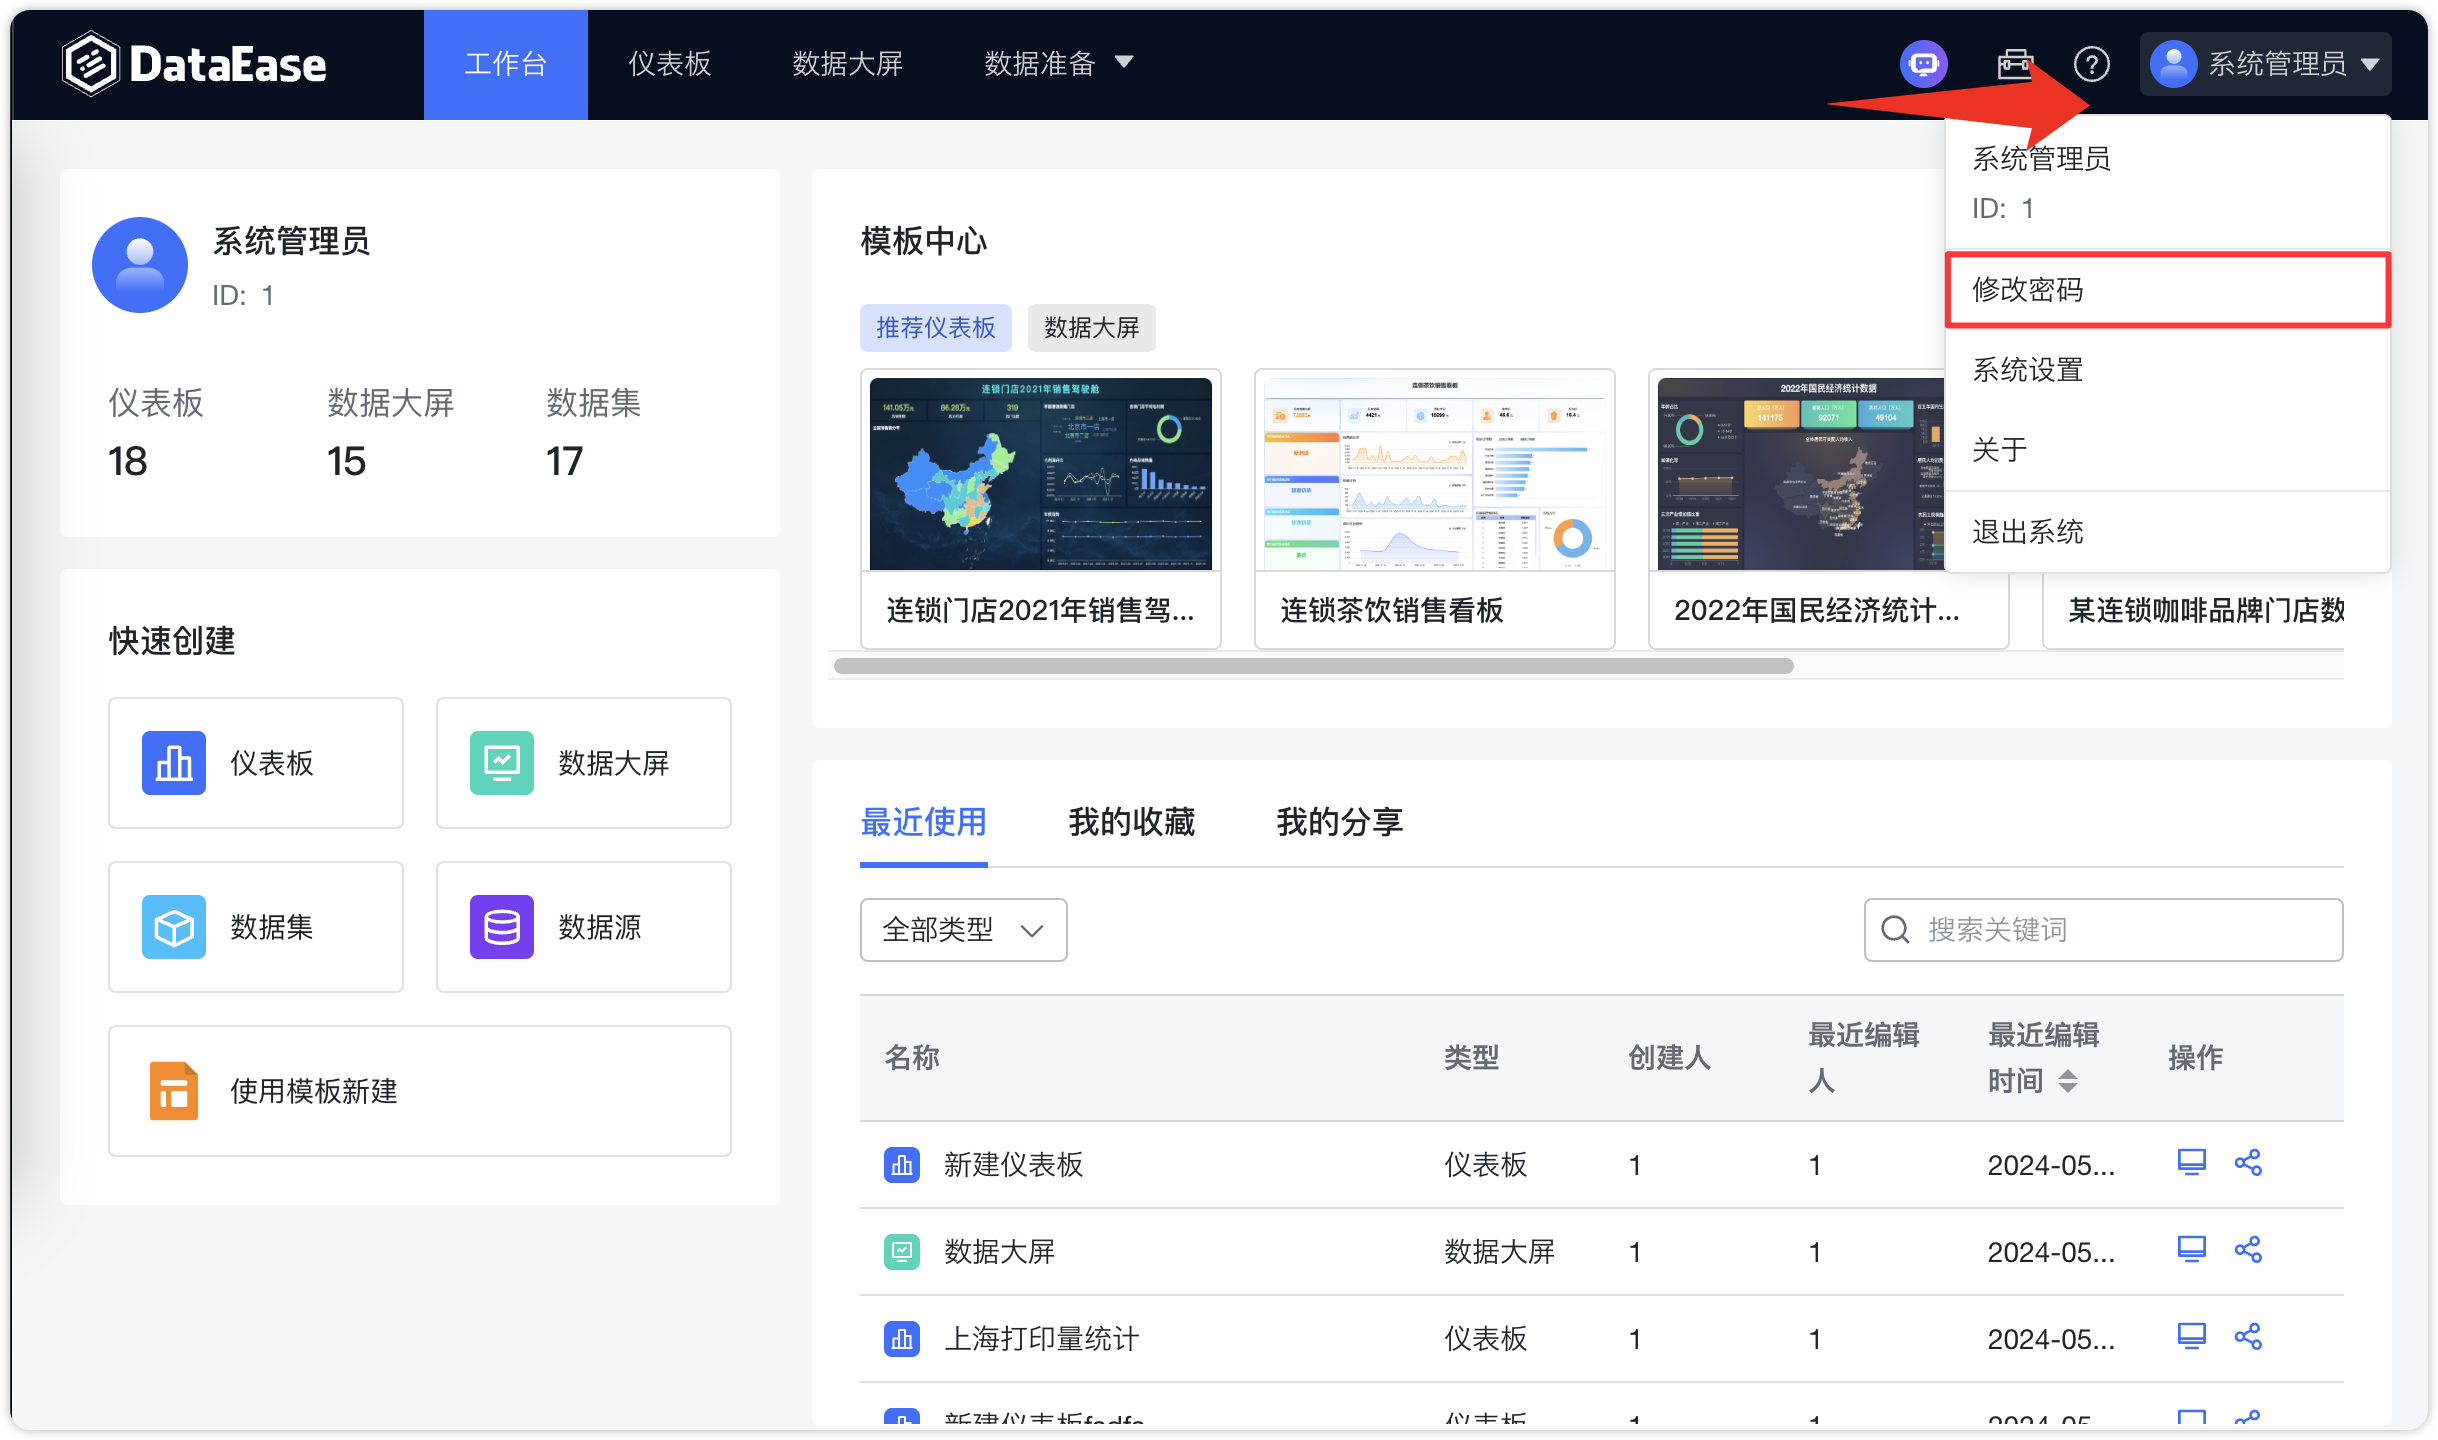The width and height of the screenshot is (2438, 1440).
Task: Open the 数据准备 dropdown menu
Action: (1056, 63)
